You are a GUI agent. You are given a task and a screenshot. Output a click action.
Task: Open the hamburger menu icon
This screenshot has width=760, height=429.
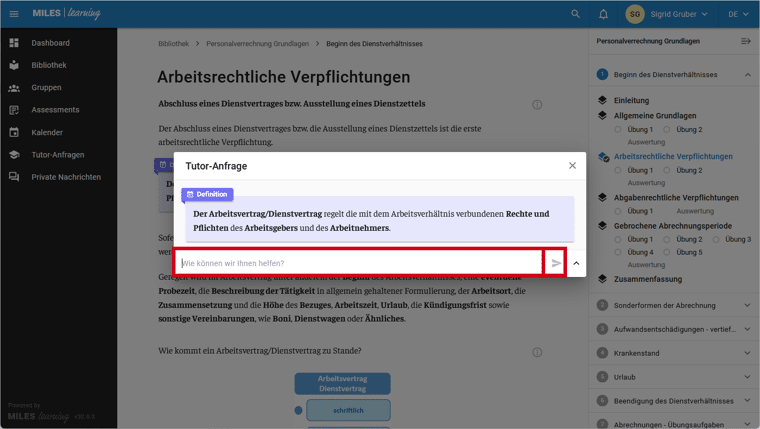click(14, 14)
